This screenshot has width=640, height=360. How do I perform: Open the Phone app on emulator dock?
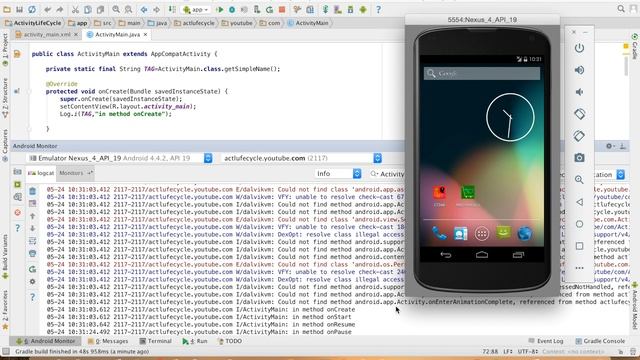(439, 233)
